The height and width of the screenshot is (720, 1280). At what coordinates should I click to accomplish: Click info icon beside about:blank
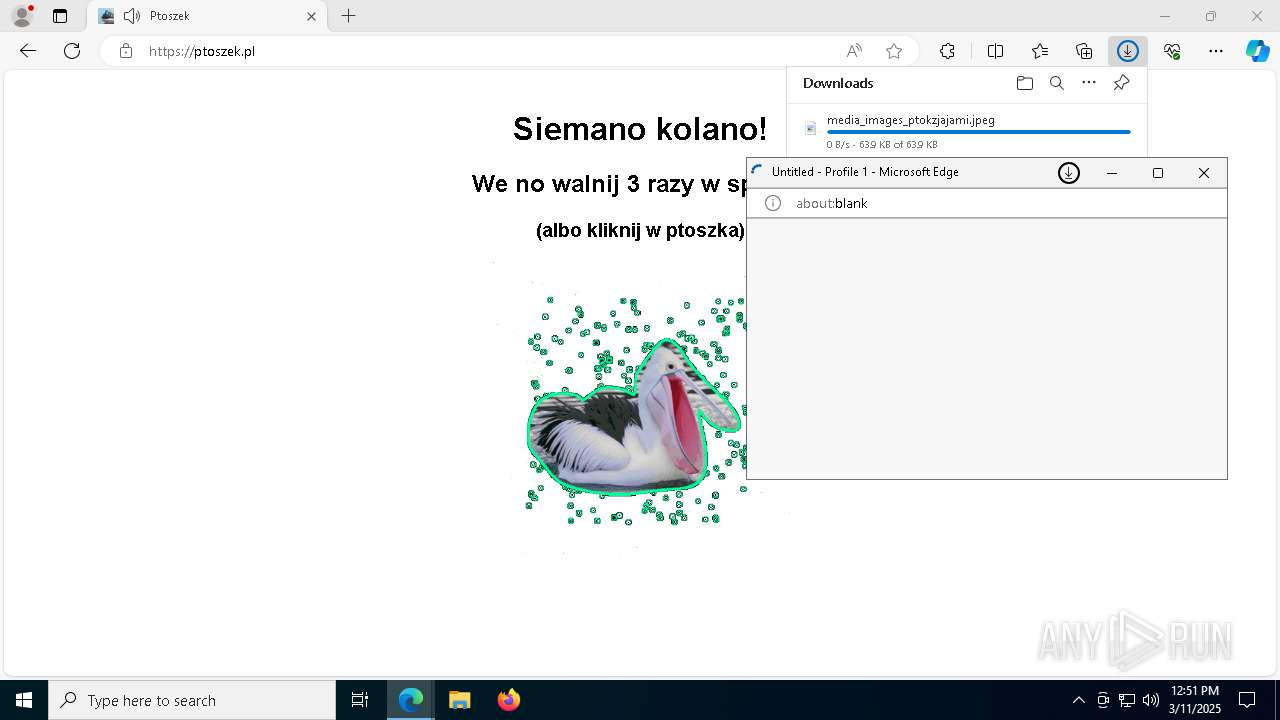(772, 203)
